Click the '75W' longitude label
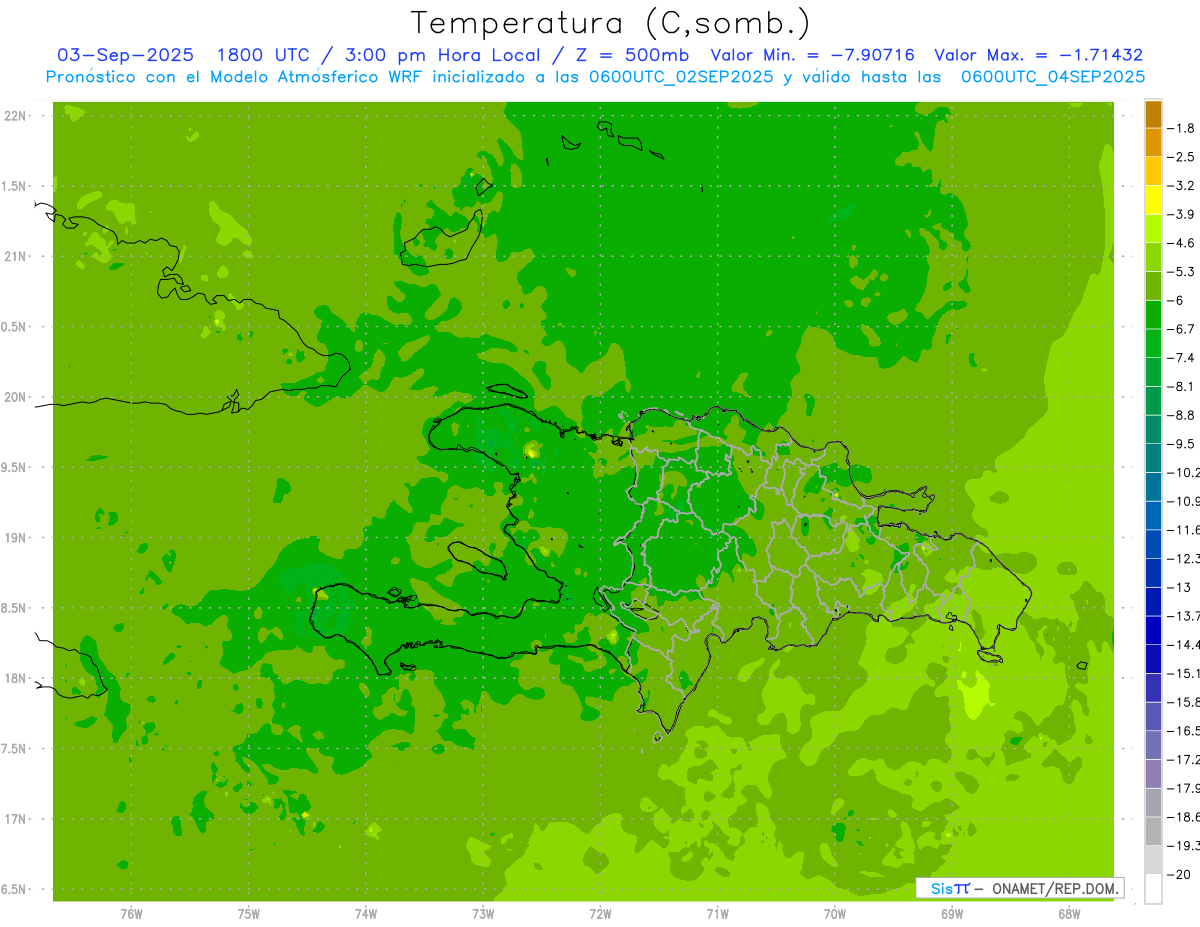The image size is (1200, 927). pyautogui.click(x=249, y=914)
